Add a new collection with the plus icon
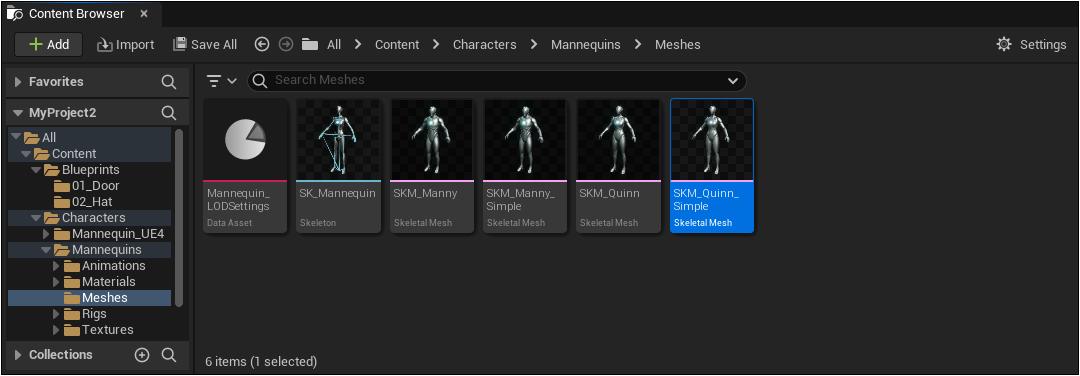 pos(142,355)
